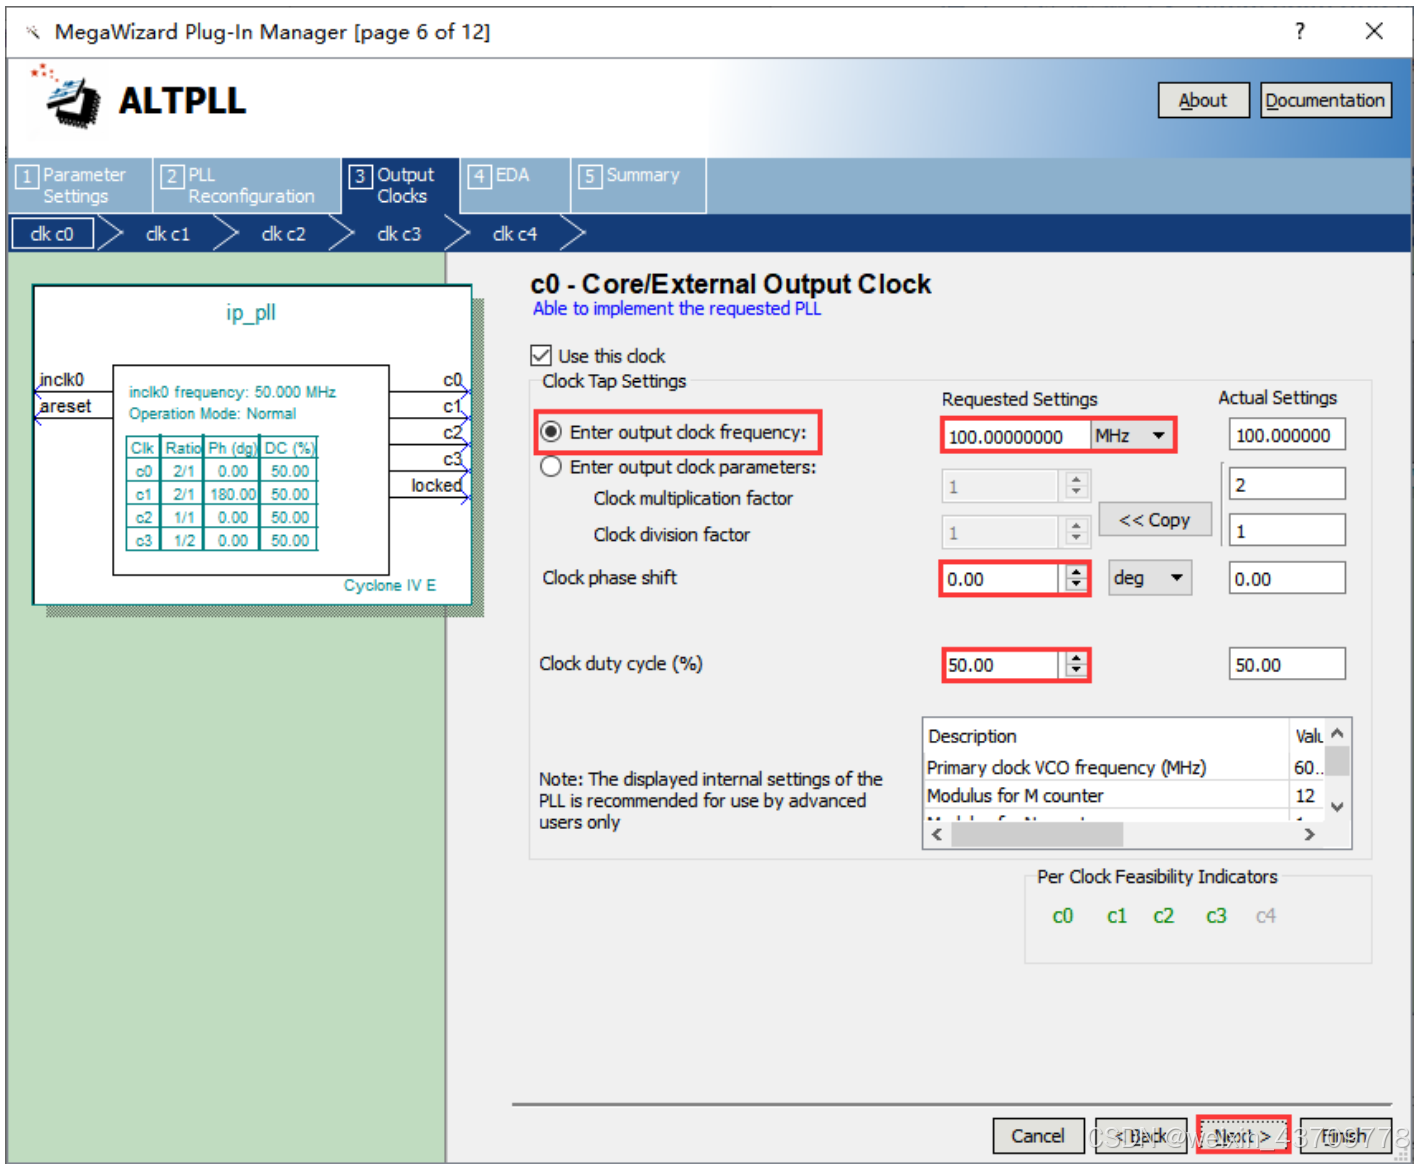Click description table scroll-up arrow

pyautogui.click(x=1337, y=733)
